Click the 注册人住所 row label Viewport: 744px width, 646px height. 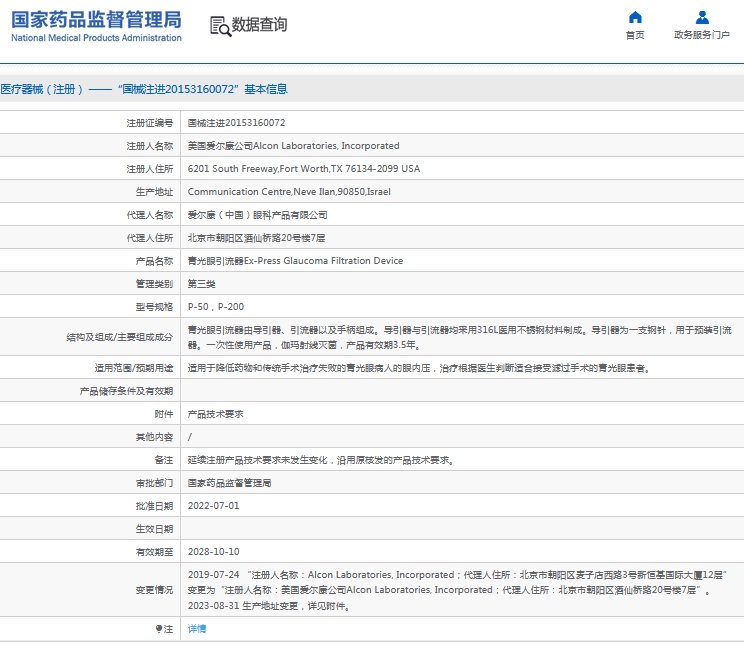point(149,169)
